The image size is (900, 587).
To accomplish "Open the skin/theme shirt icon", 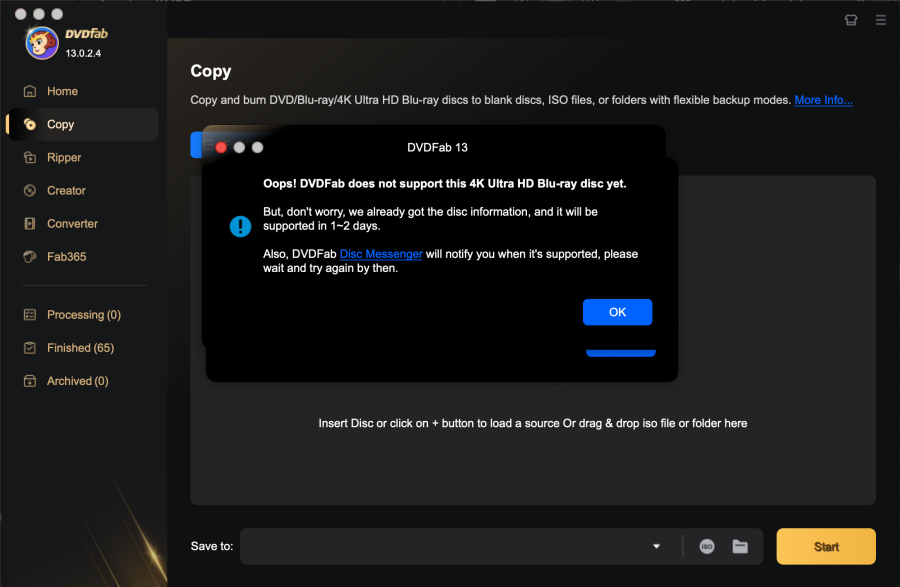I will (851, 19).
